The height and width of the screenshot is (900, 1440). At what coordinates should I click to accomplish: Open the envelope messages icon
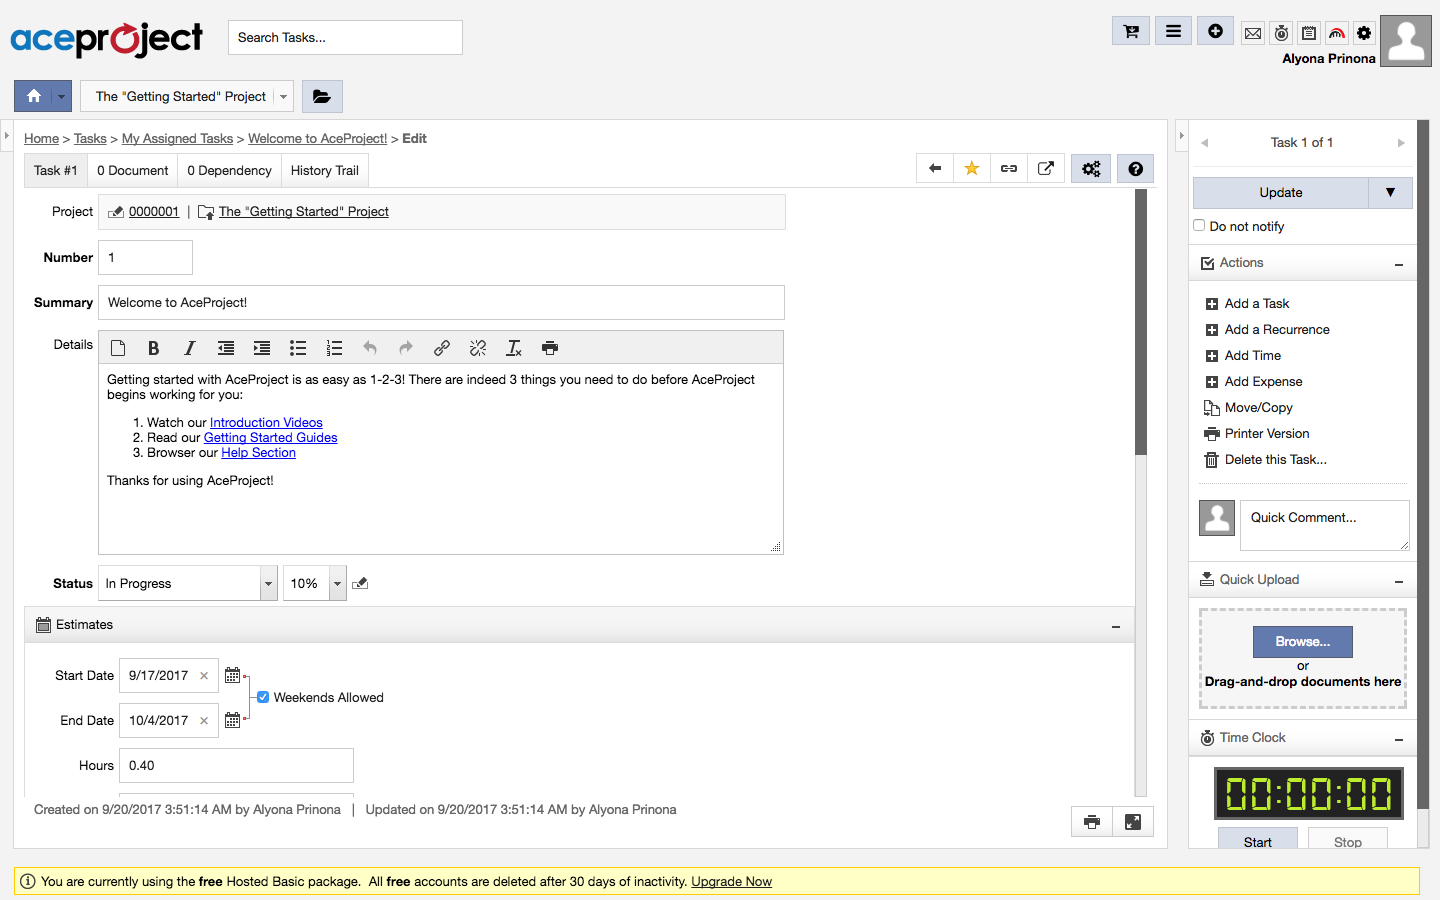1253,33
